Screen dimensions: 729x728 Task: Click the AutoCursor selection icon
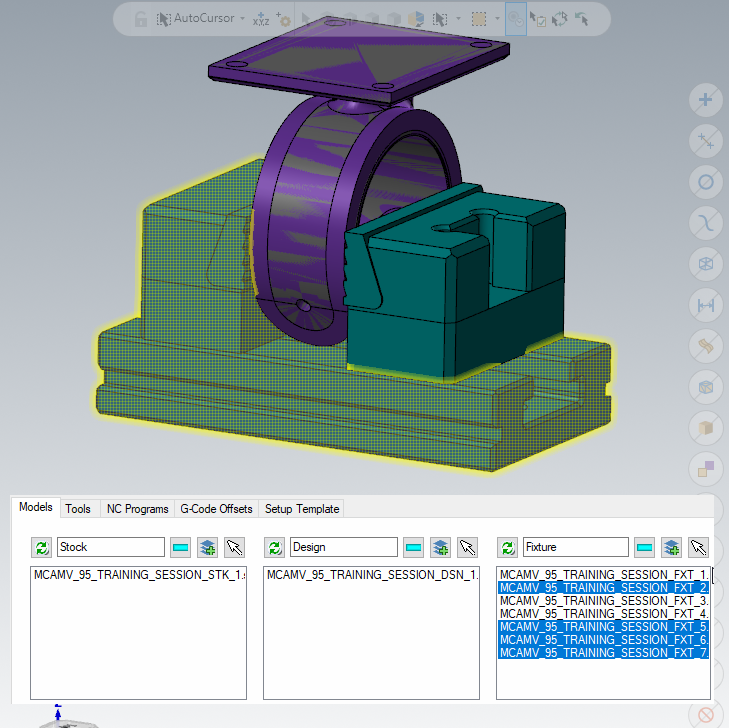163,19
